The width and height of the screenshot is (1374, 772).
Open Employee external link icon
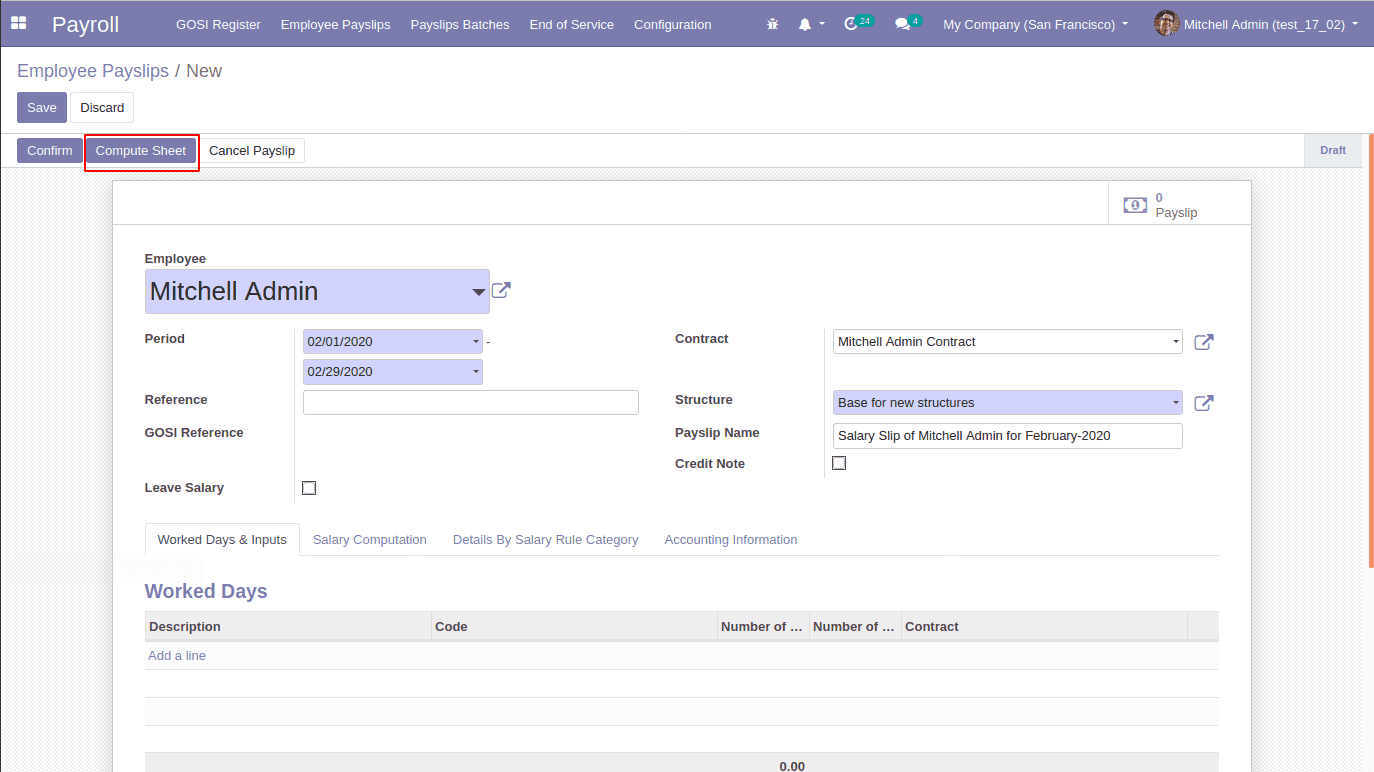tap(501, 291)
